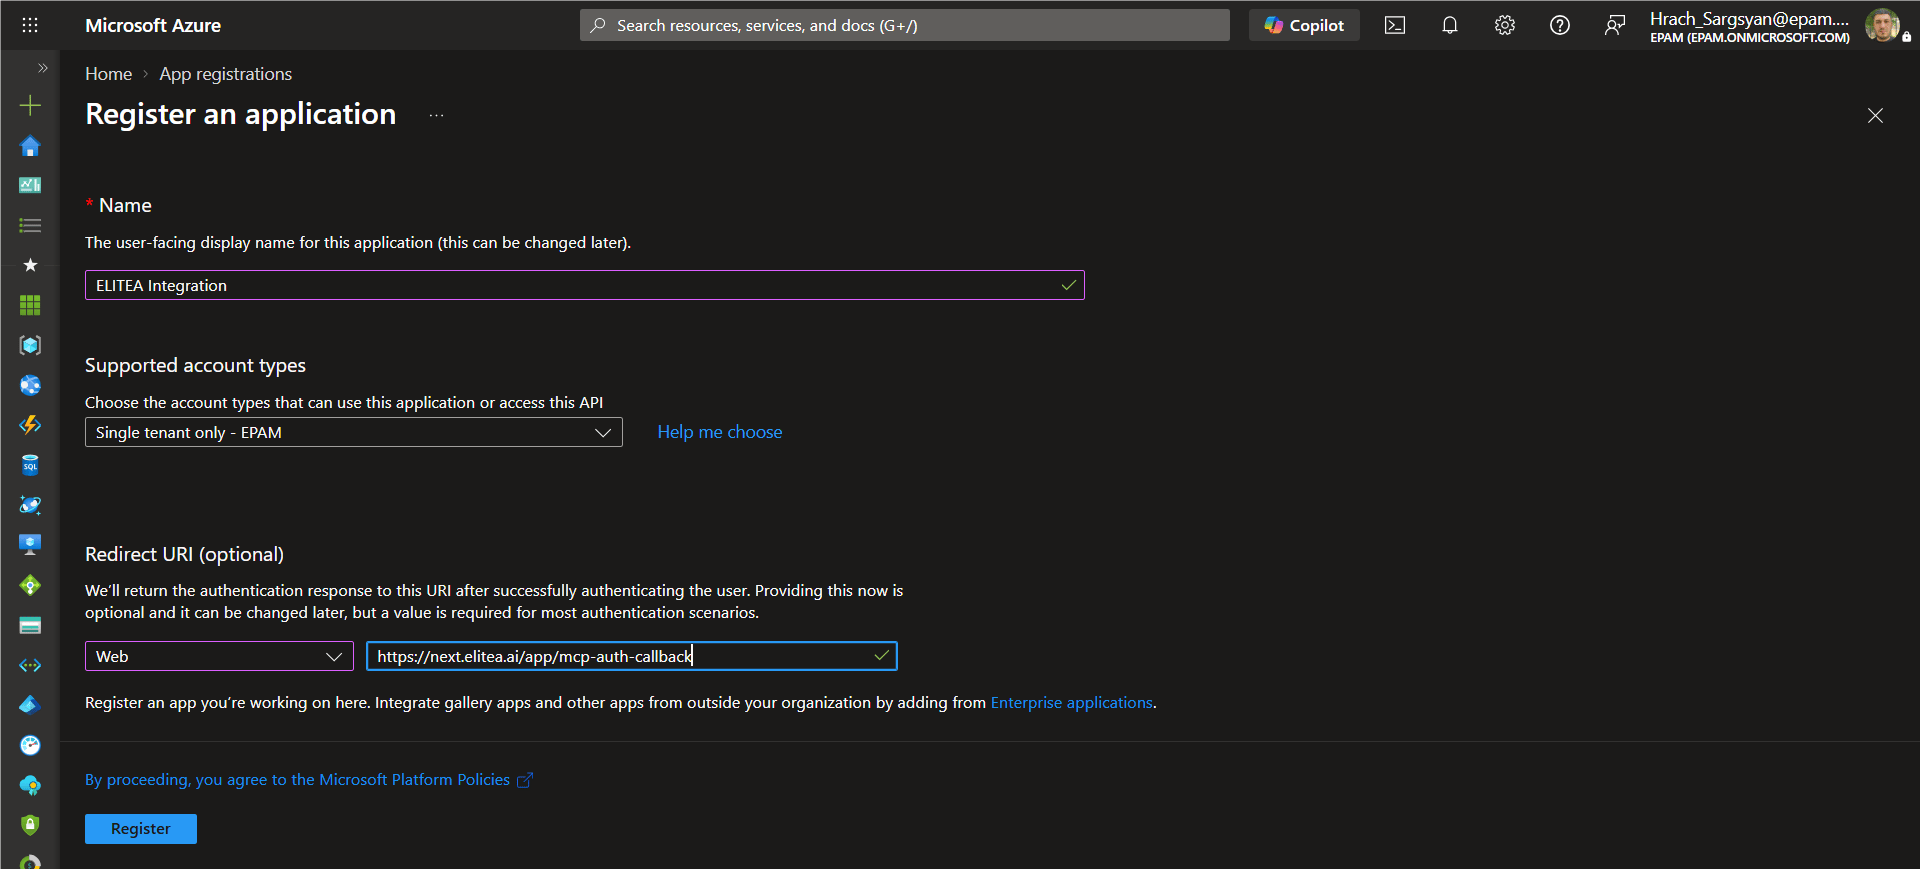
Task: Open Help question mark icon
Action: 1560,25
